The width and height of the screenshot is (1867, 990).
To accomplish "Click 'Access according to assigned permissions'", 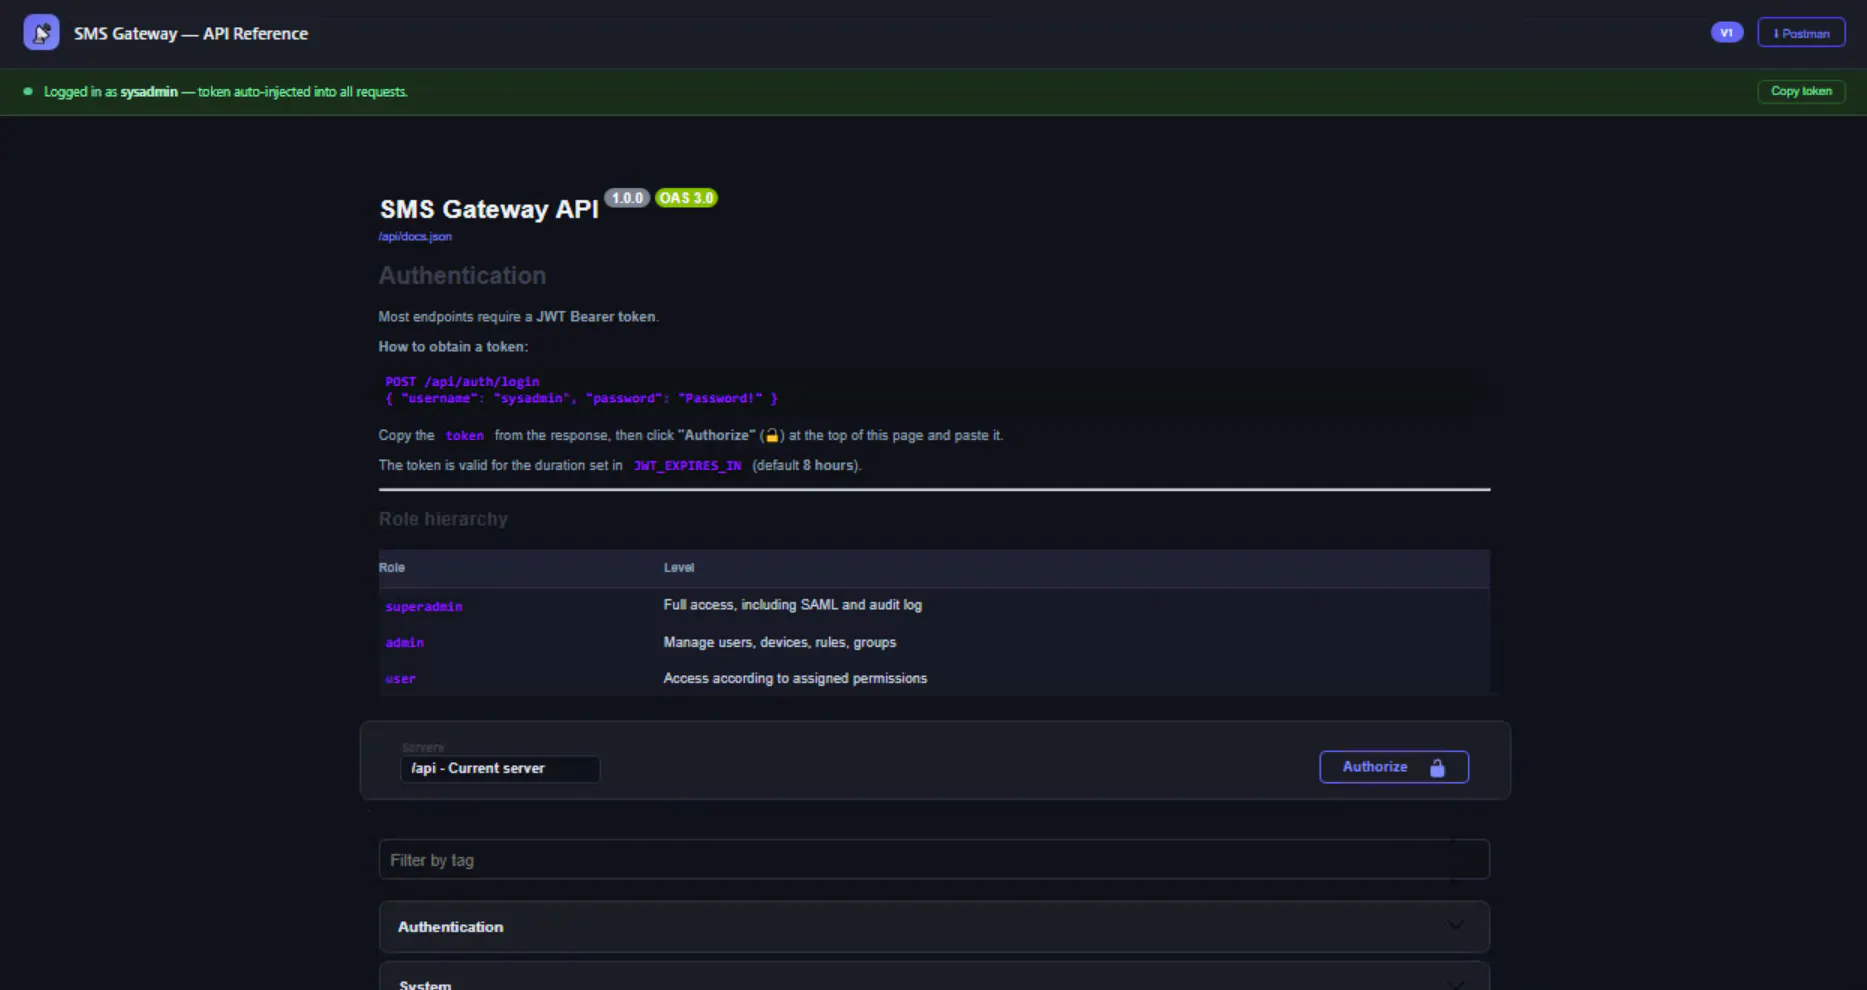I will point(795,679).
